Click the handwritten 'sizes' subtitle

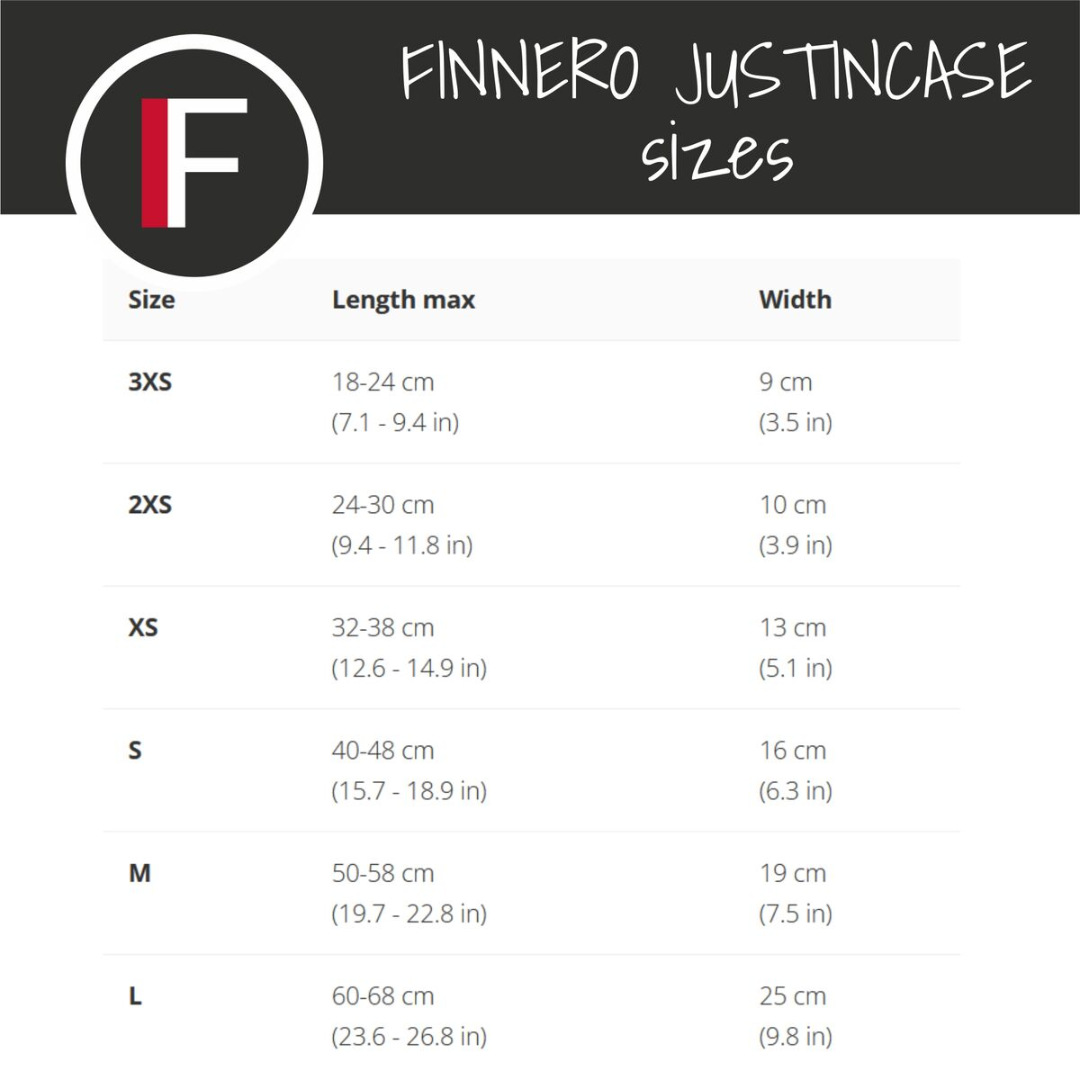click(x=717, y=158)
